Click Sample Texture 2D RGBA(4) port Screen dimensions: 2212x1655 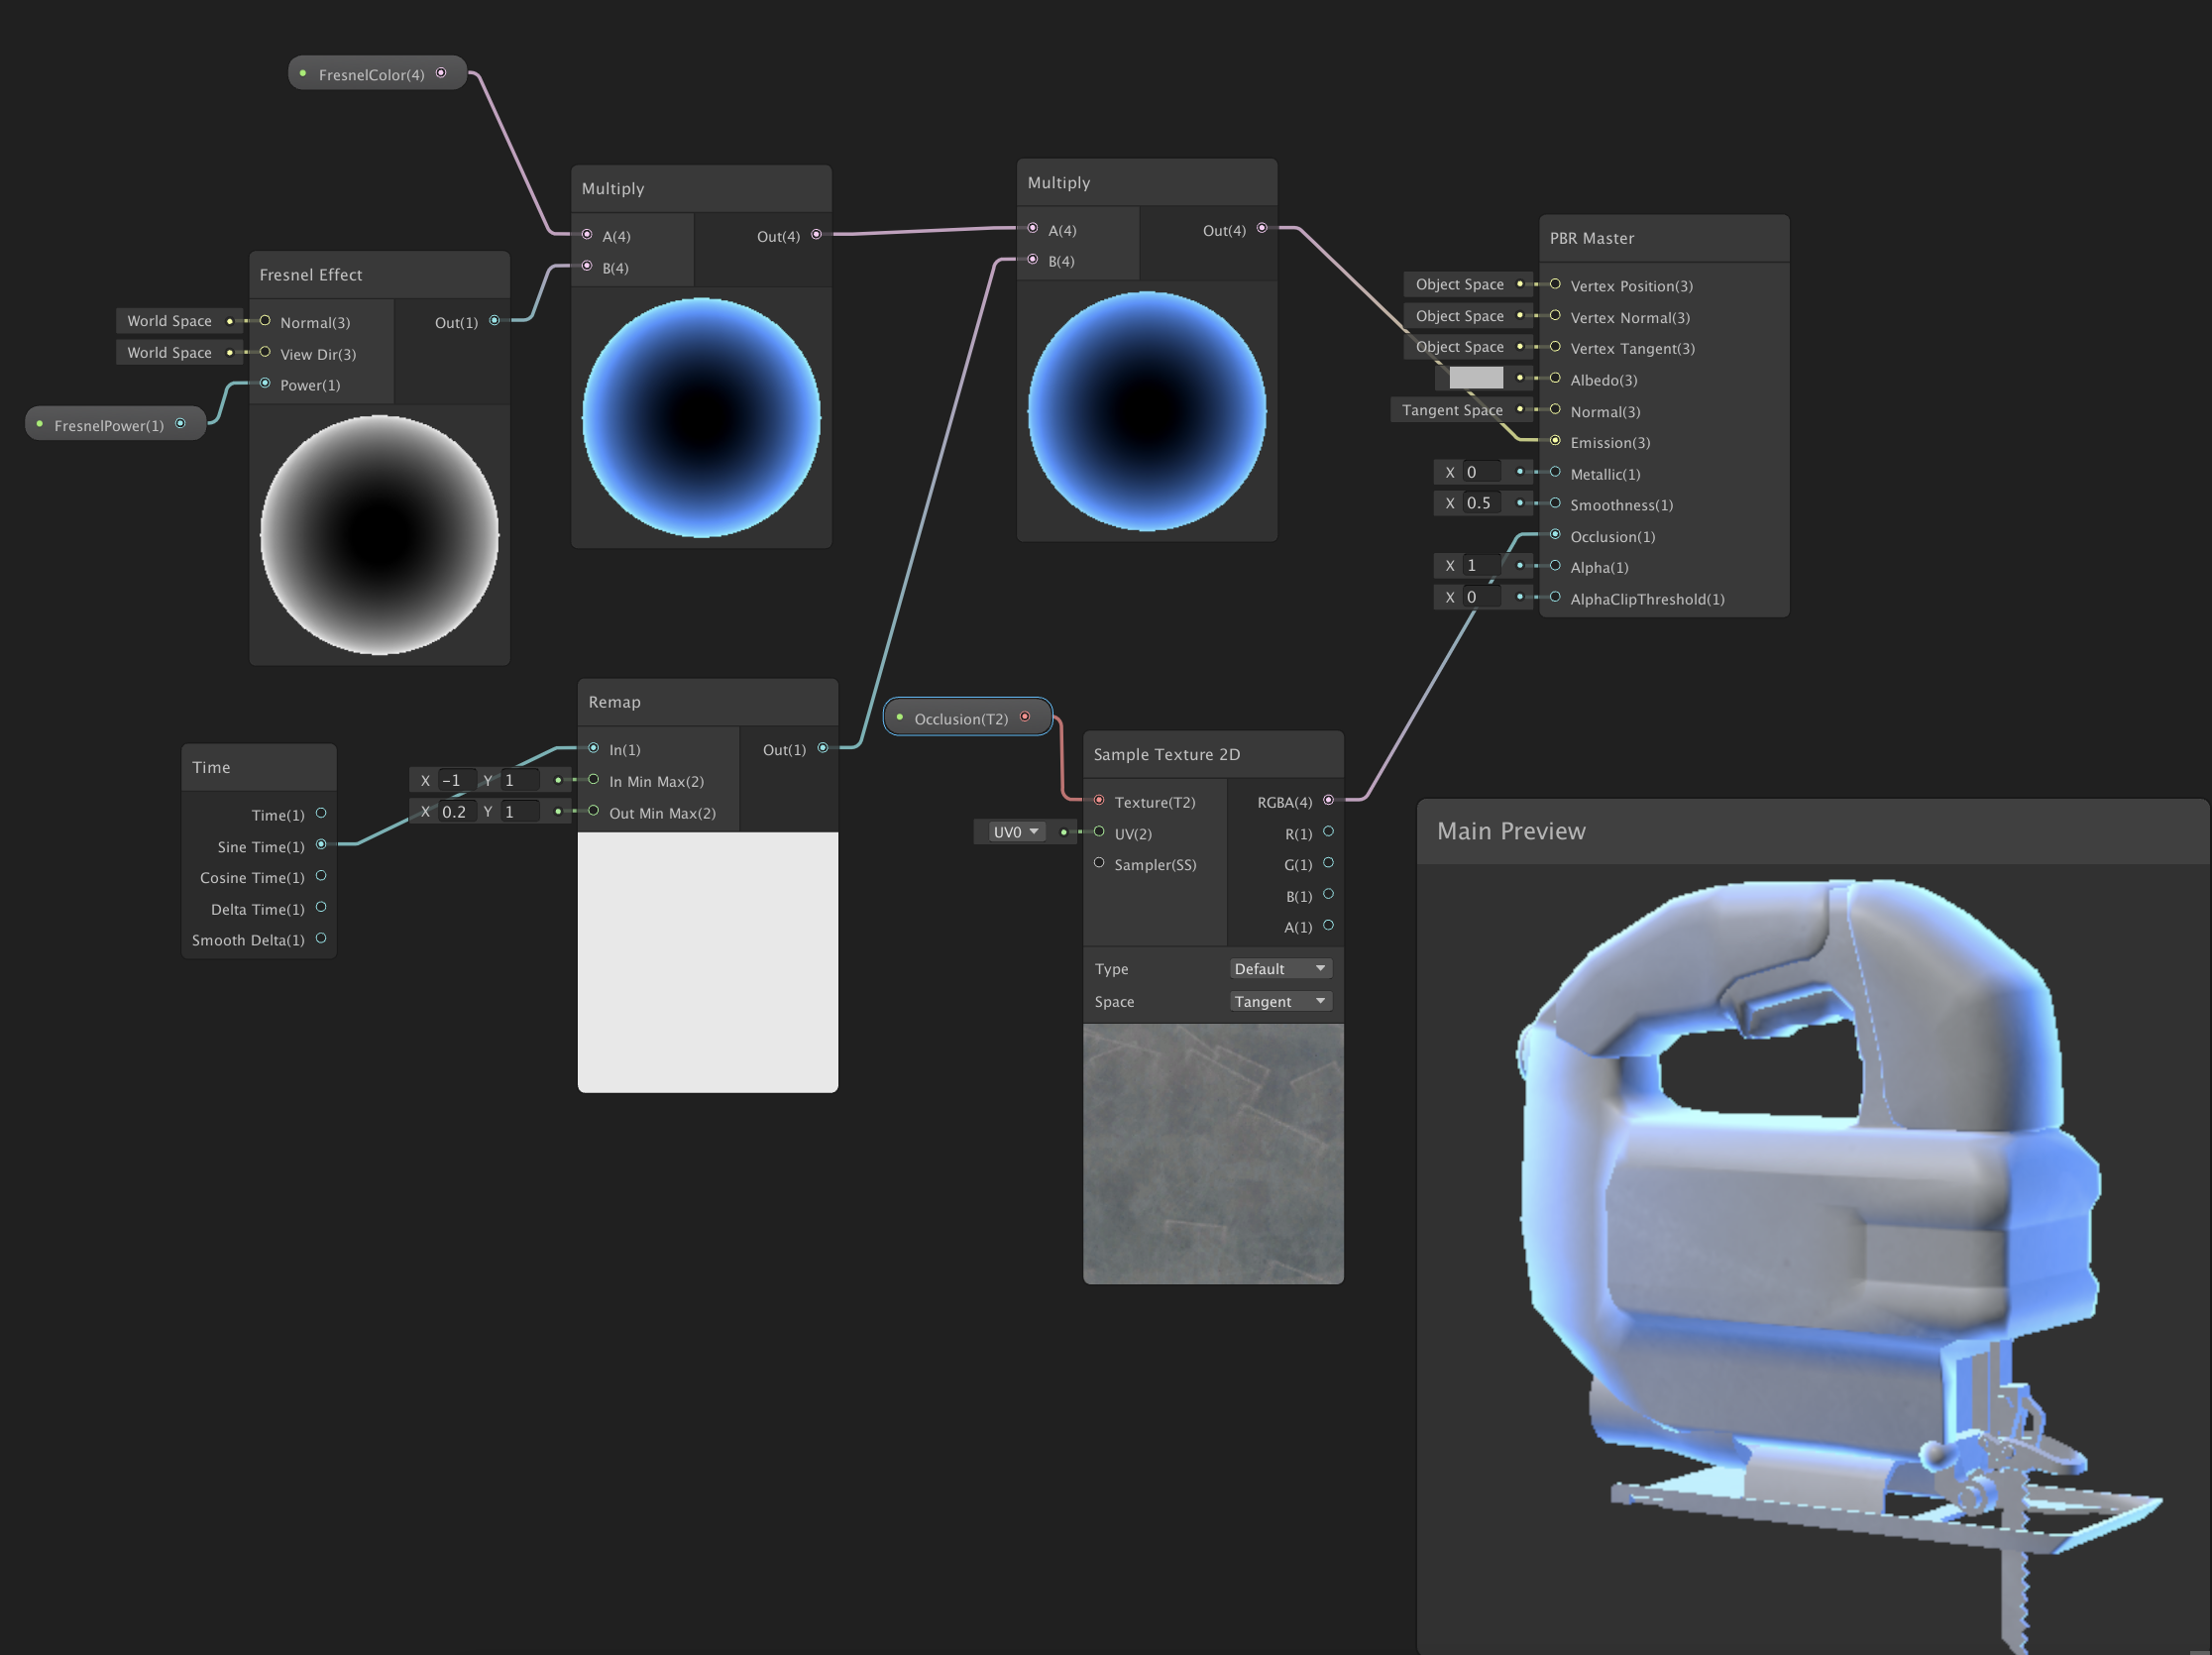pyautogui.click(x=1328, y=800)
